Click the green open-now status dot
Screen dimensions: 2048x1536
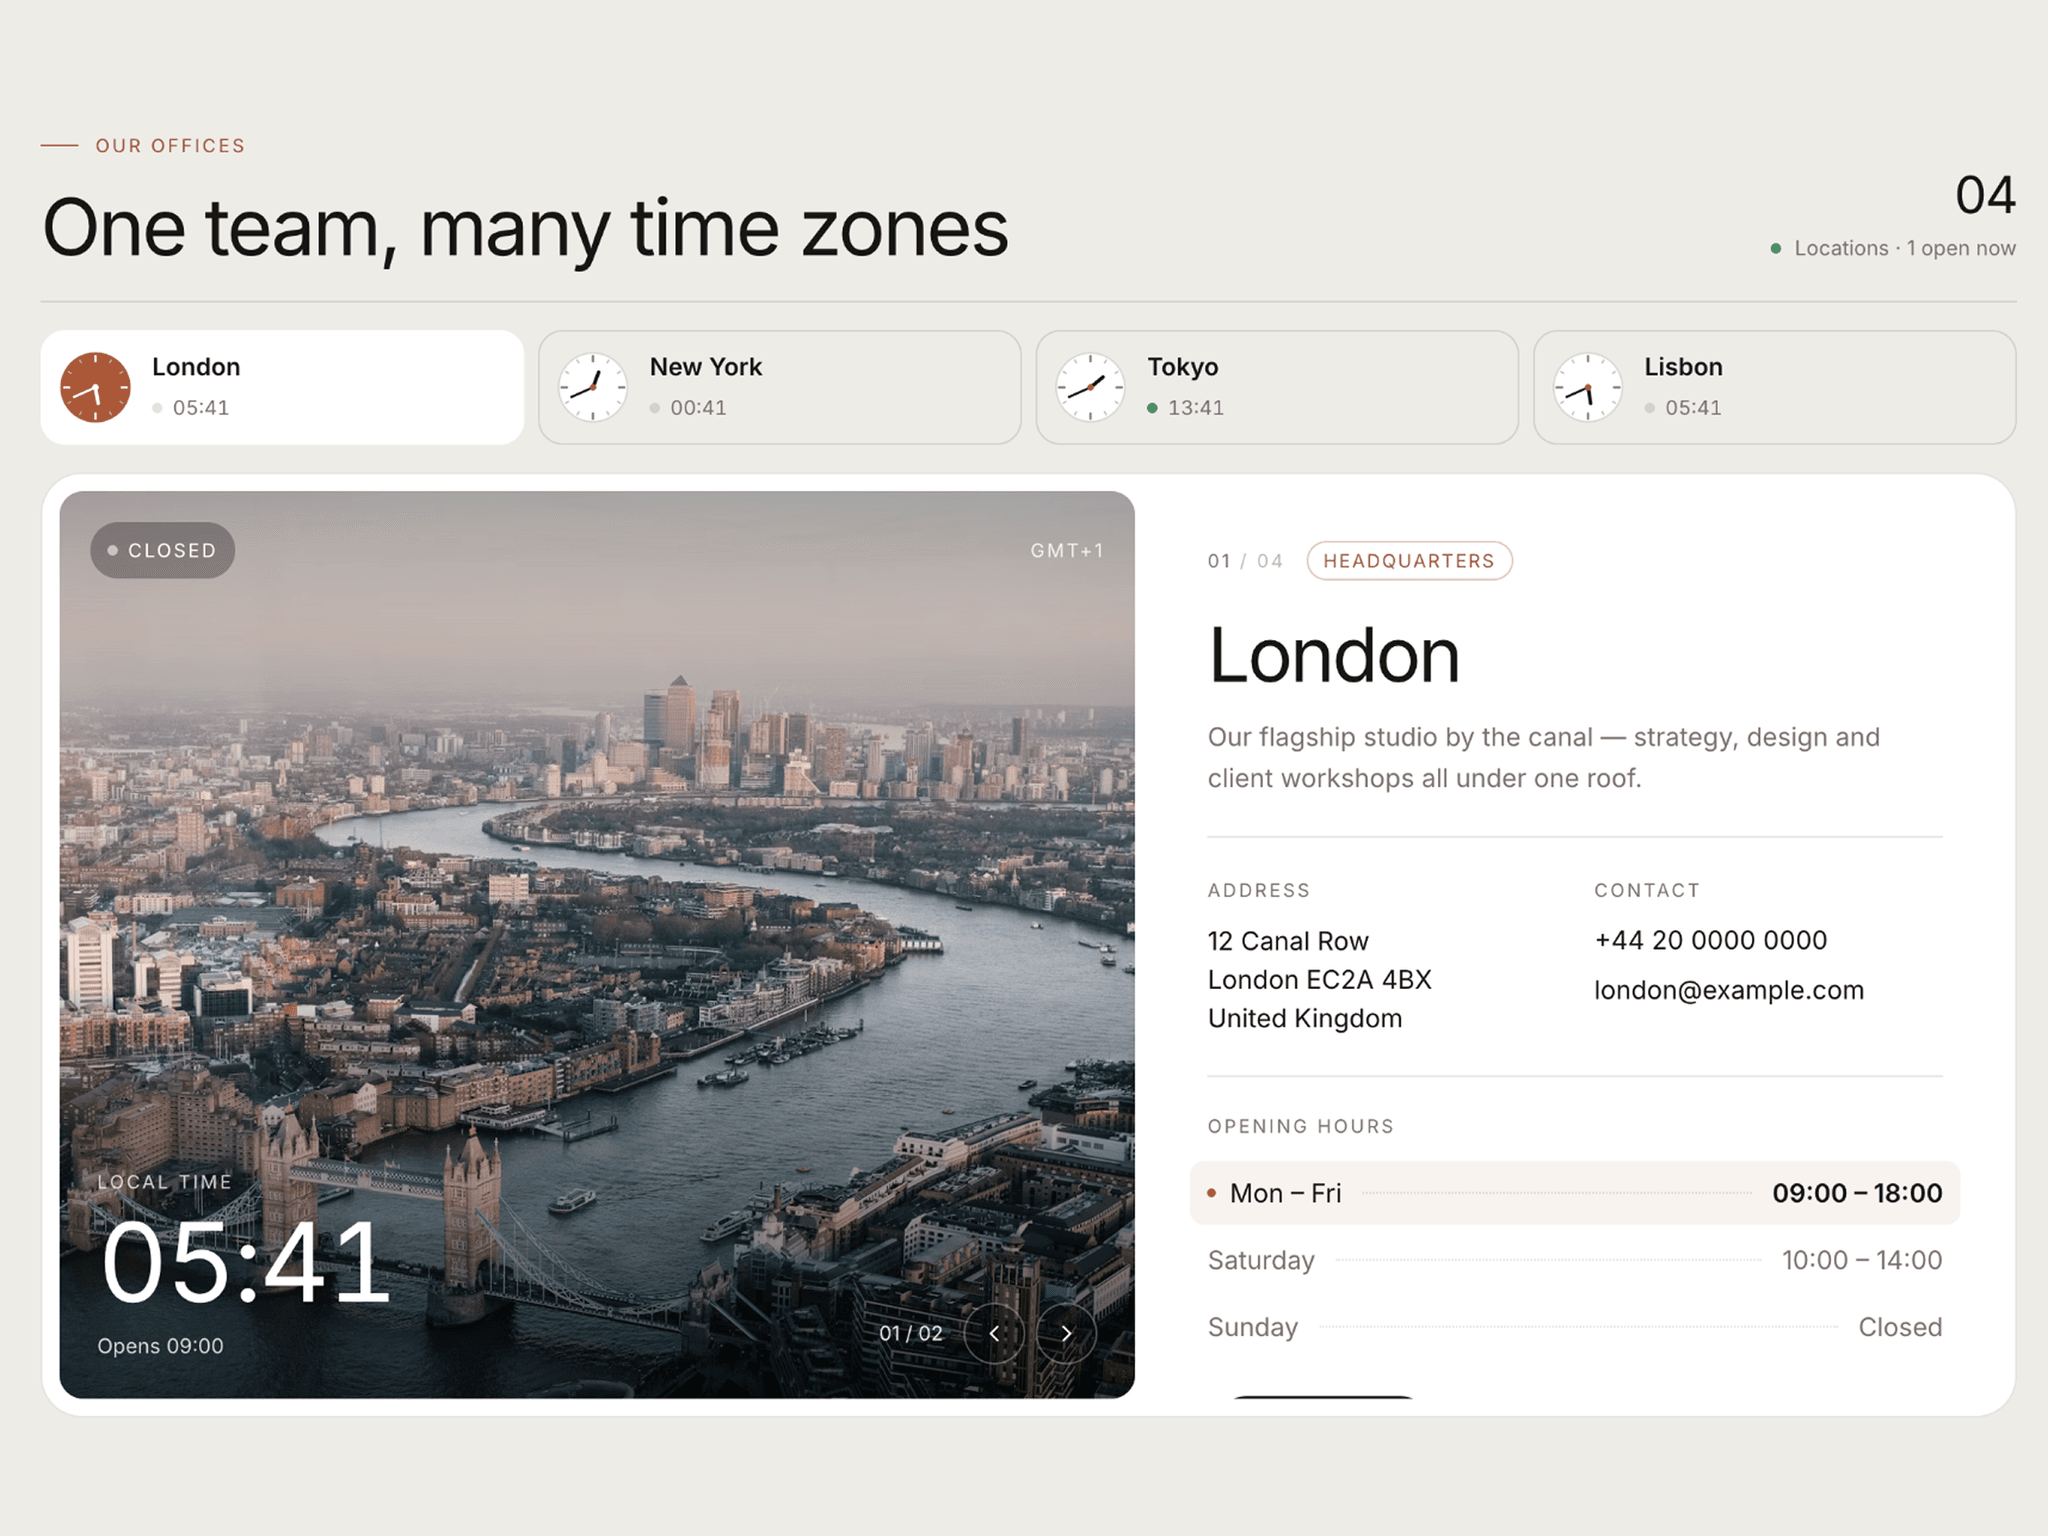(1776, 248)
